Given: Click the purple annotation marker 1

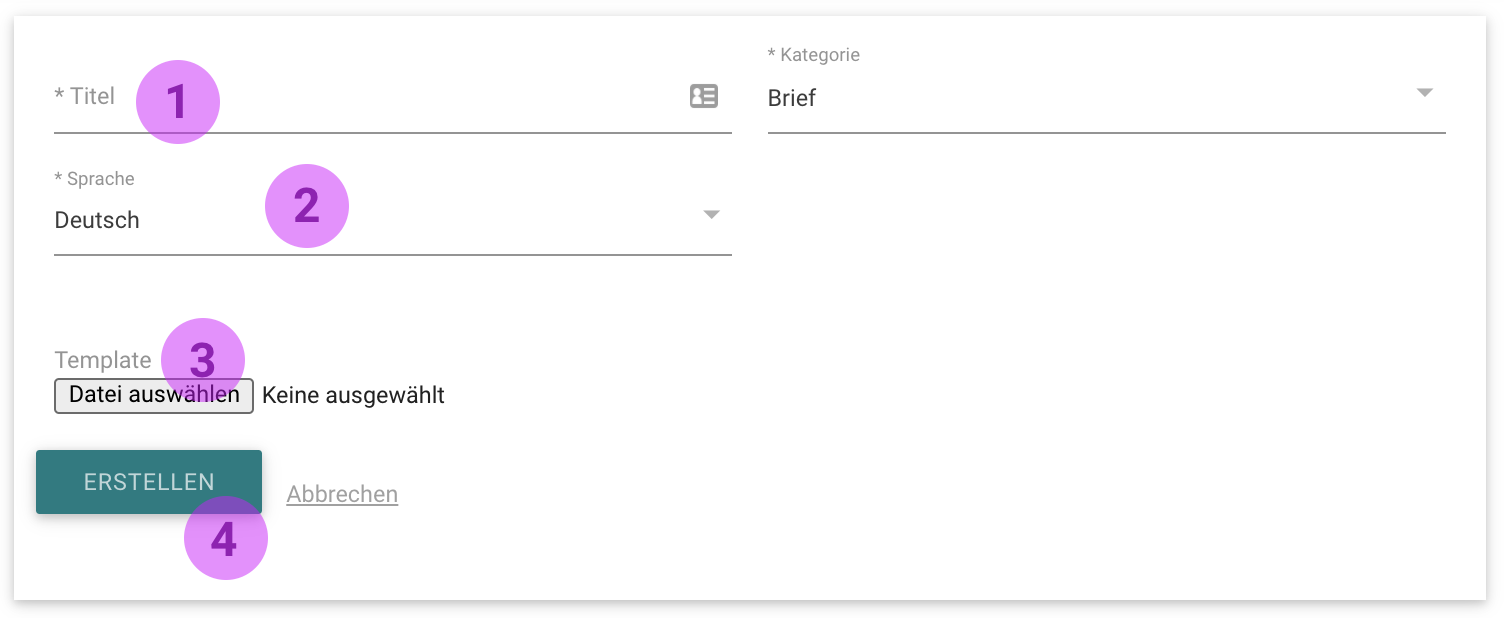Looking at the screenshot, I should (x=177, y=102).
